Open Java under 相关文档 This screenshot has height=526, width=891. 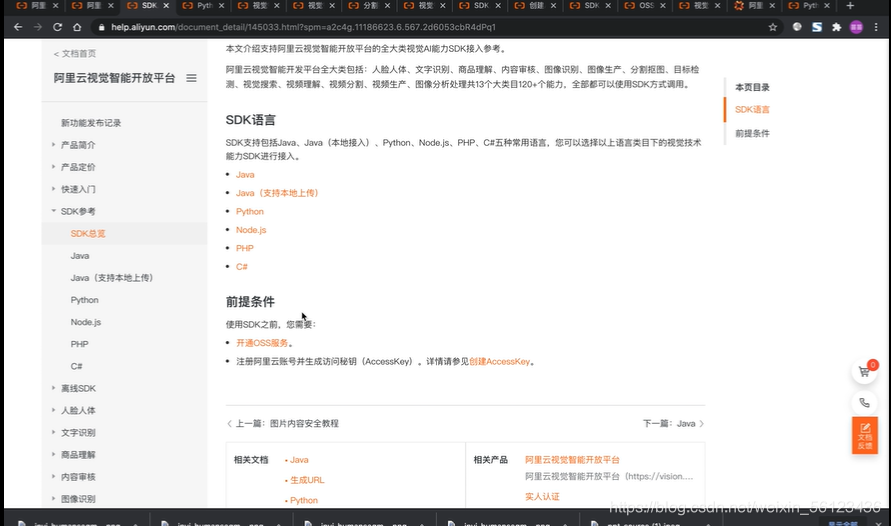[299, 460]
